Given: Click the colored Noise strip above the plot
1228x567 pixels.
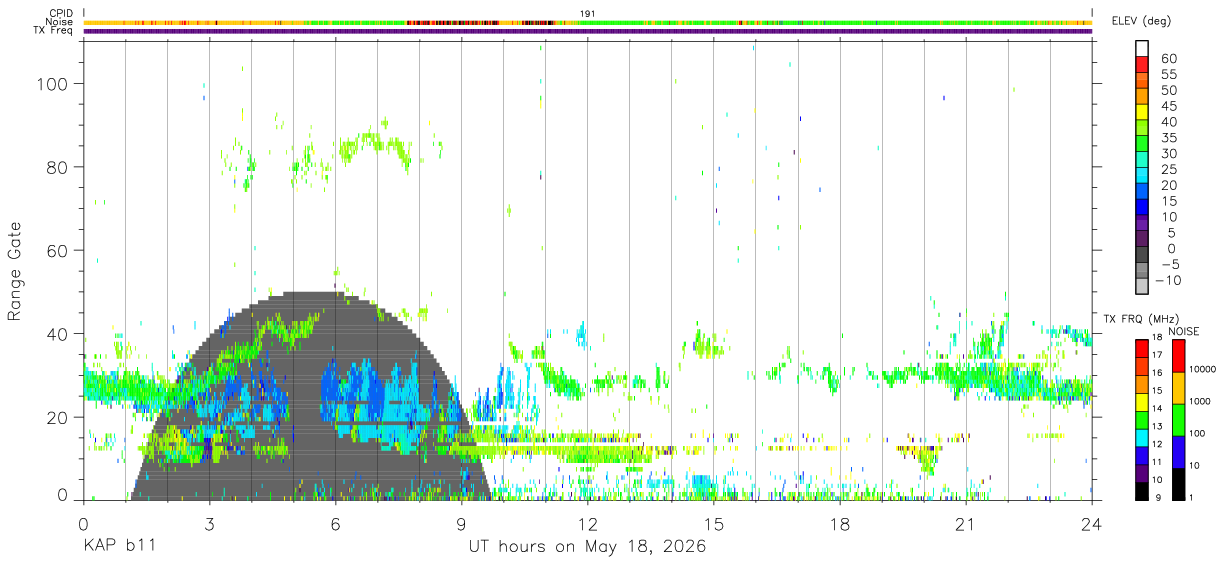Looking at the screenshot, I should coord(588,22).
